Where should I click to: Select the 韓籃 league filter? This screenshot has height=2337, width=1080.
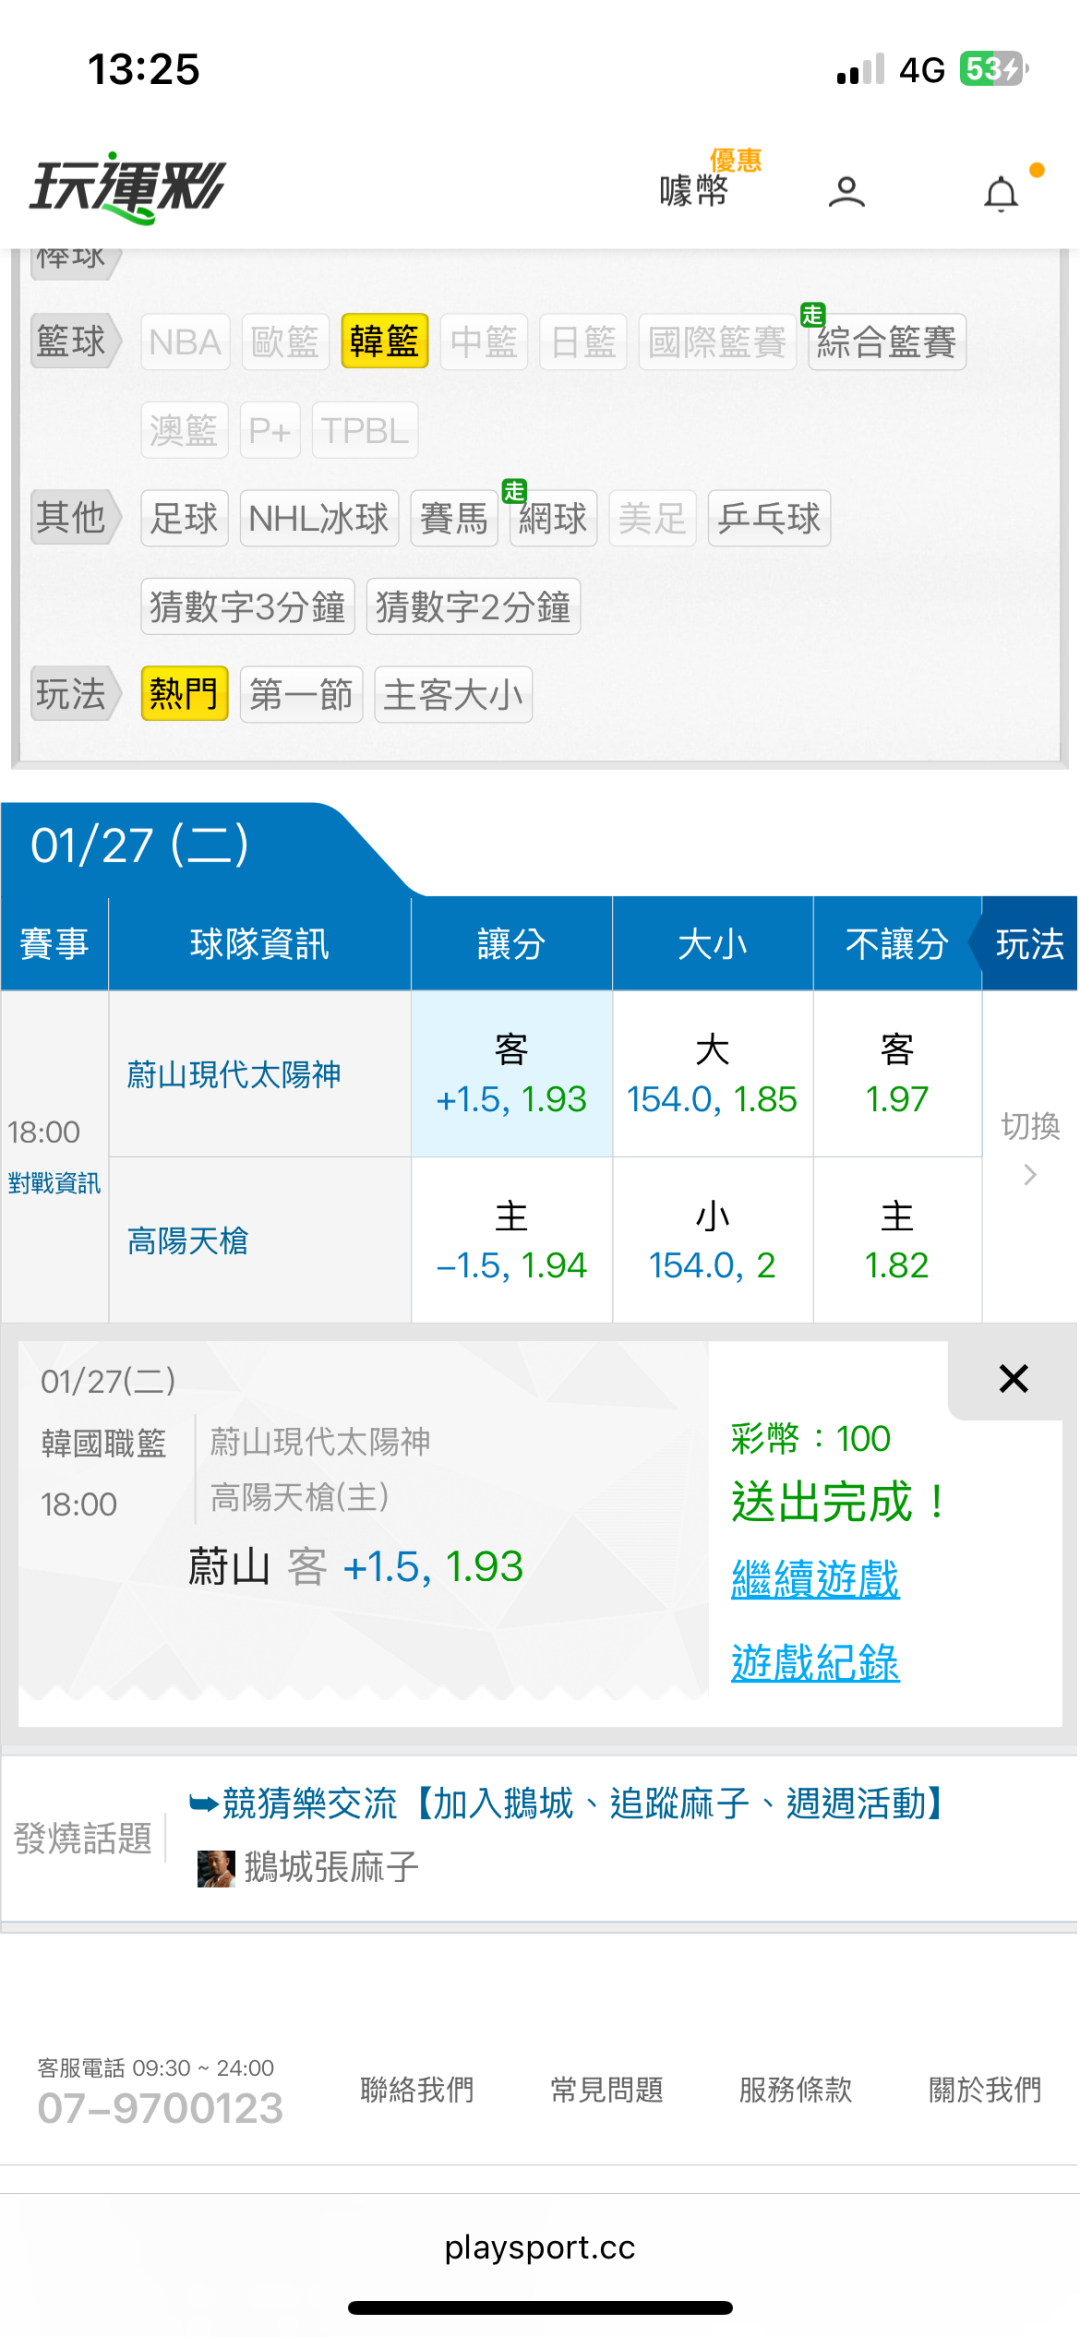384,342
